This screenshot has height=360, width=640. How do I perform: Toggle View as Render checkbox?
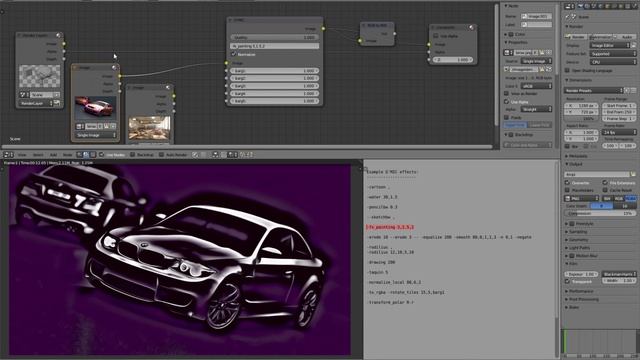[x=507, y=93]
